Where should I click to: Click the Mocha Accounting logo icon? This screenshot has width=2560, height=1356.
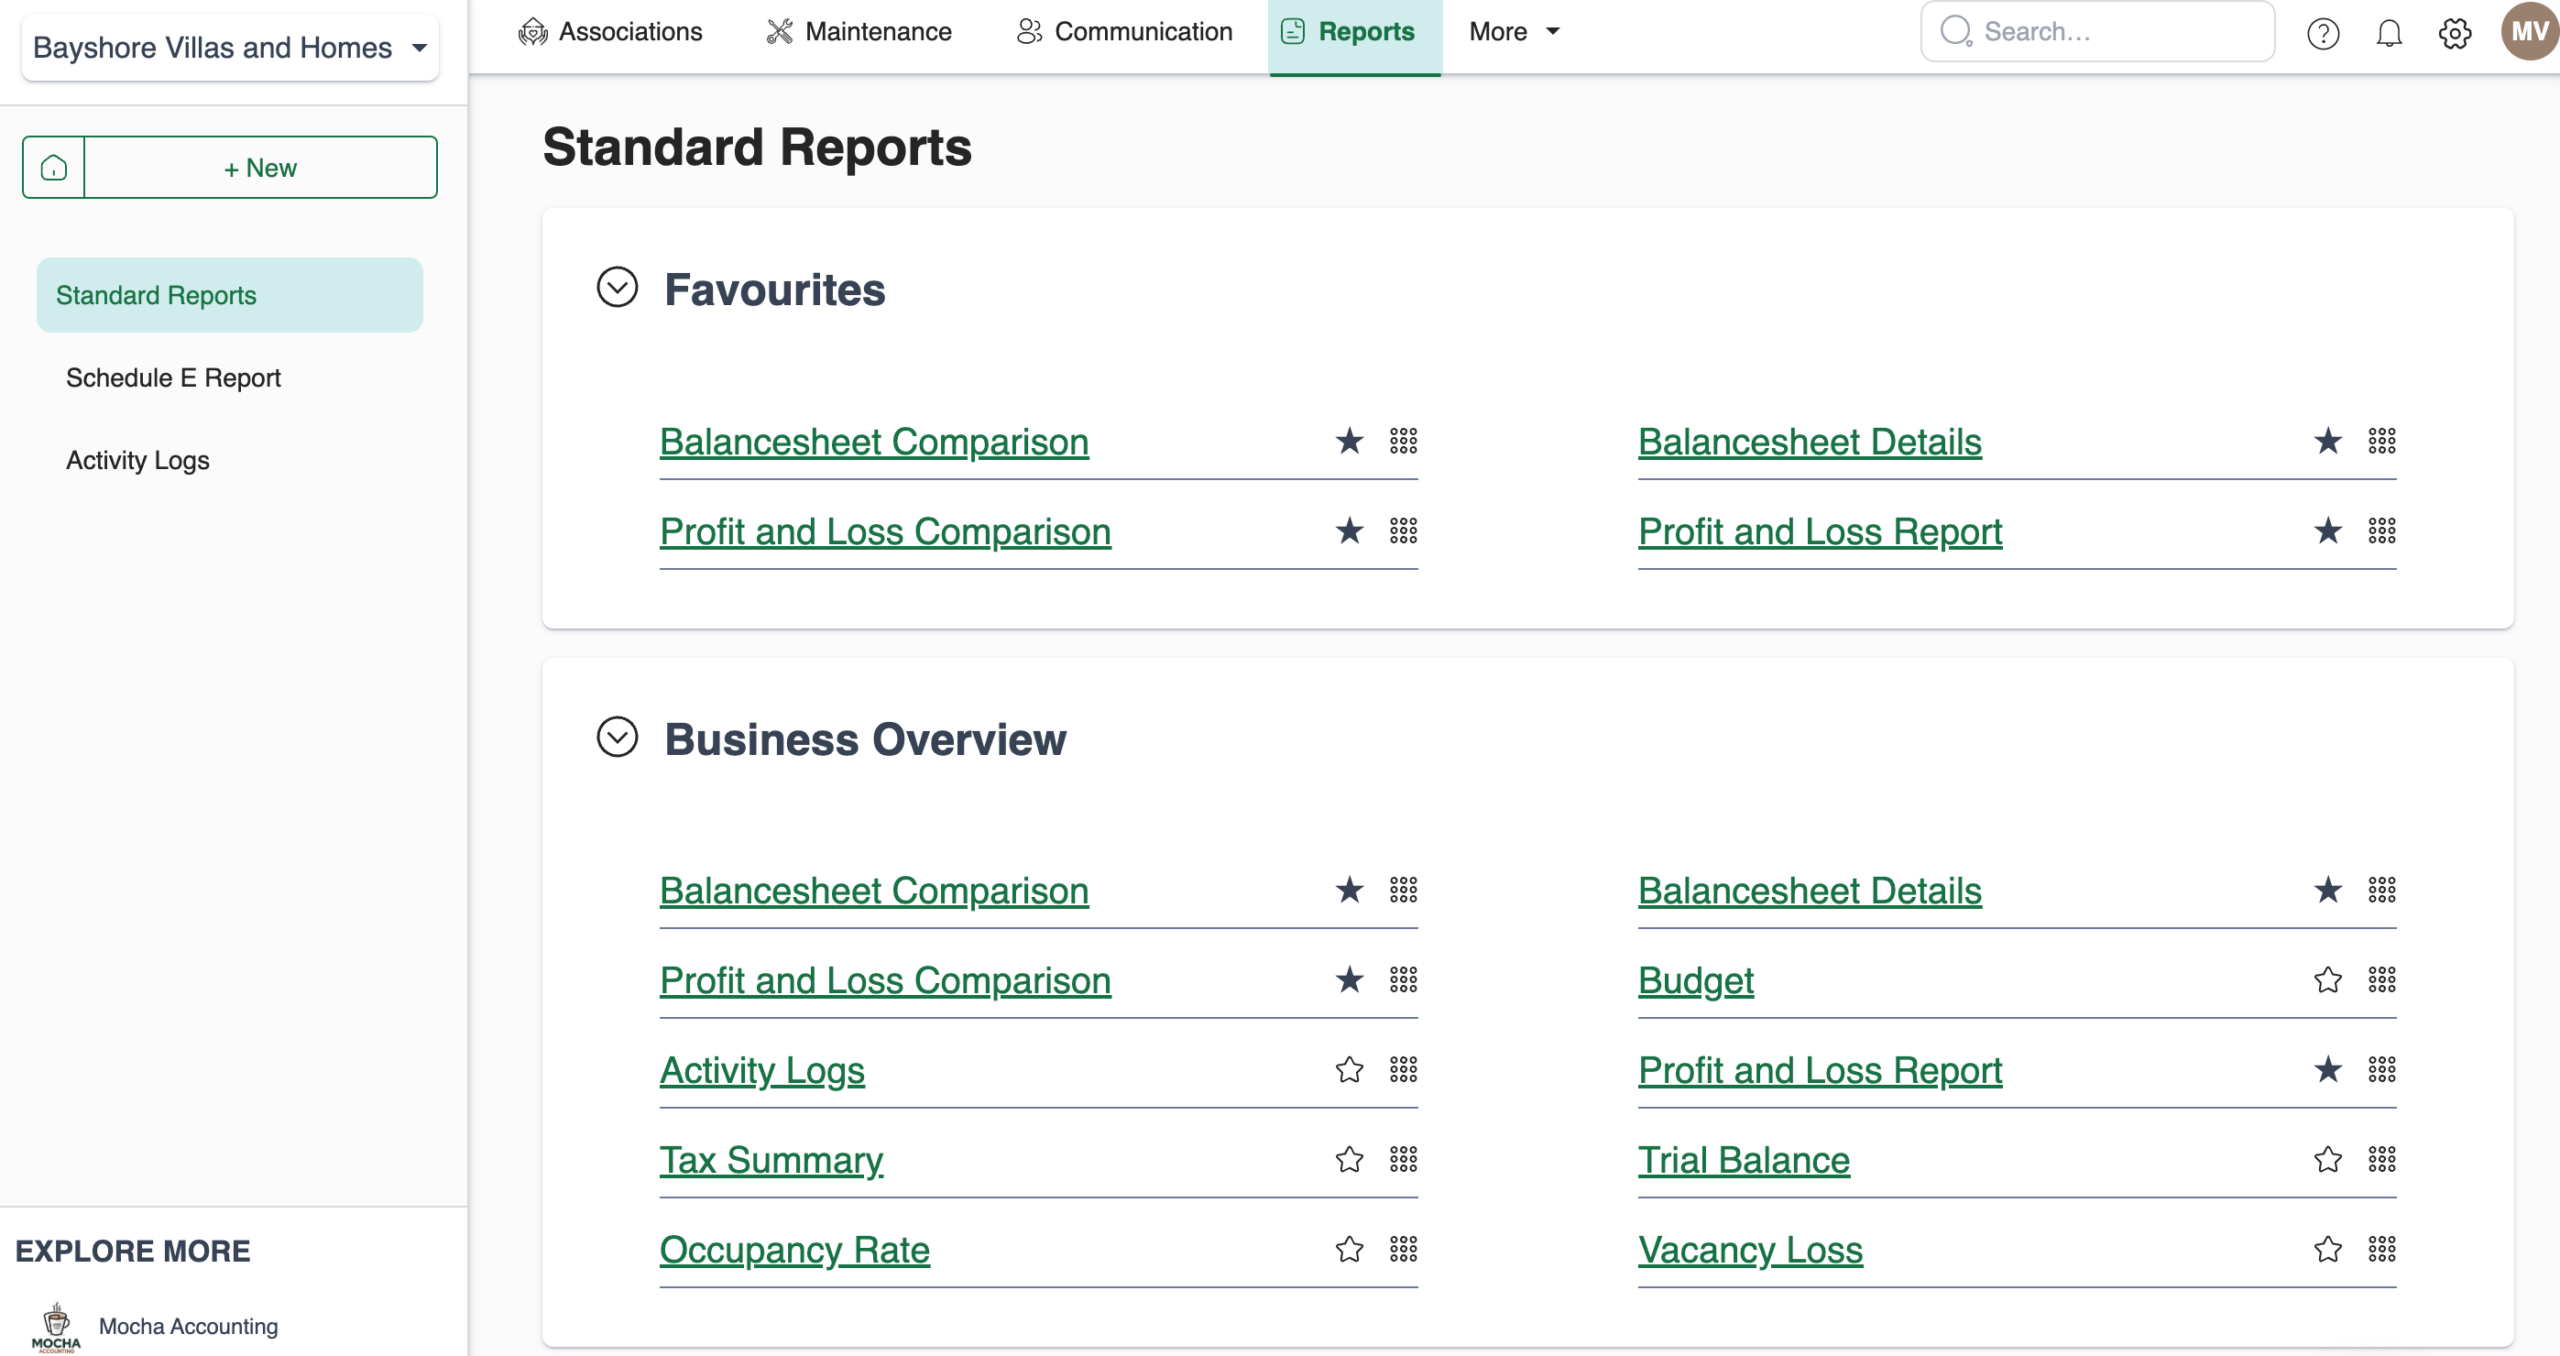pyautogui.click(x=56, y=1327)
